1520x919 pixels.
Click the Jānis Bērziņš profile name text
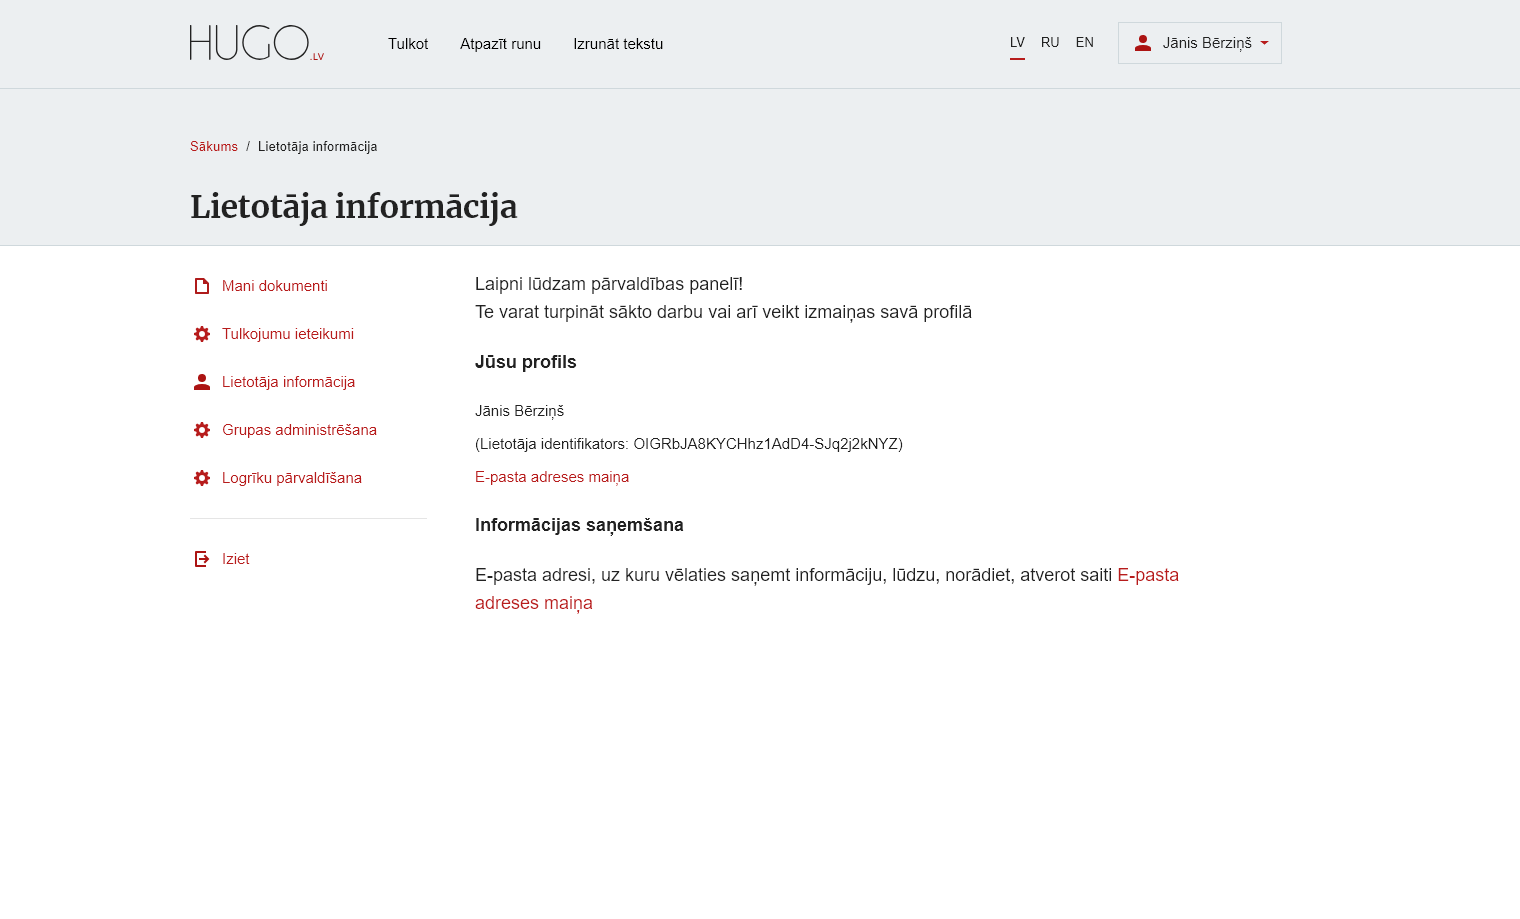tap(520, 411)
